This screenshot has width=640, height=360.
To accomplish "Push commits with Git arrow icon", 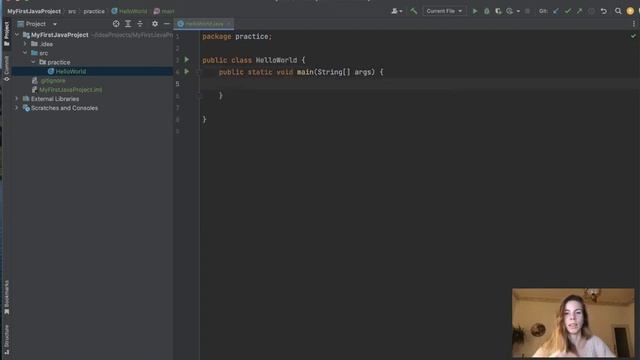I will coord(580,11).
